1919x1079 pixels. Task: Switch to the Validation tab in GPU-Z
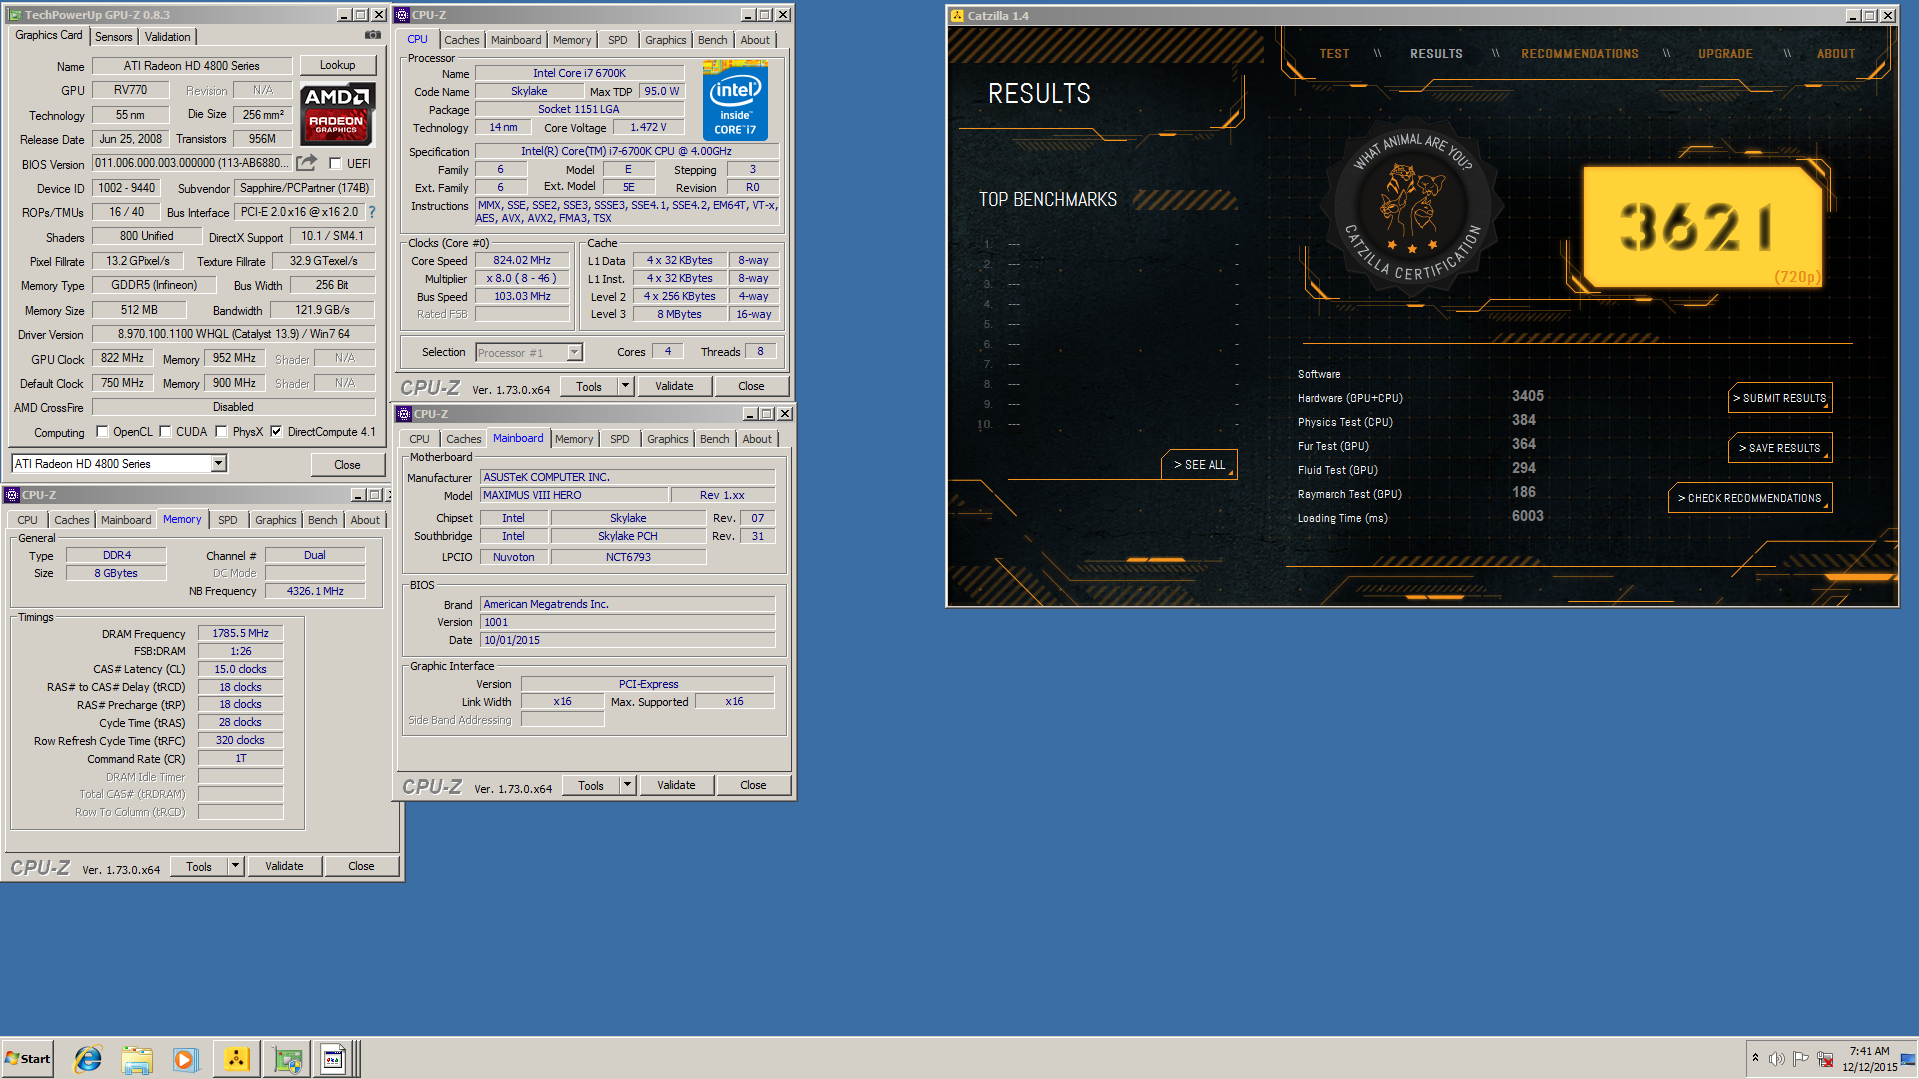click(167, 37)
